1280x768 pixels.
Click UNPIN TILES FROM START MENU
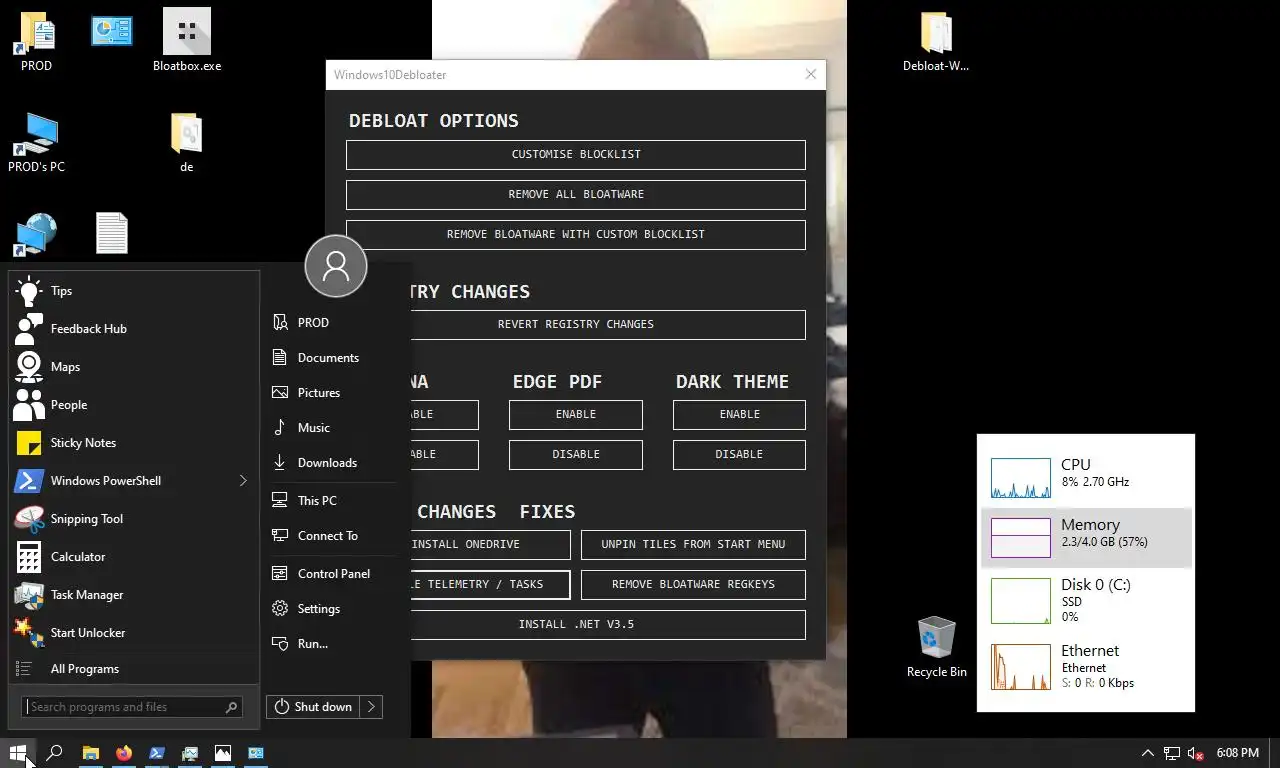point(693,545)
